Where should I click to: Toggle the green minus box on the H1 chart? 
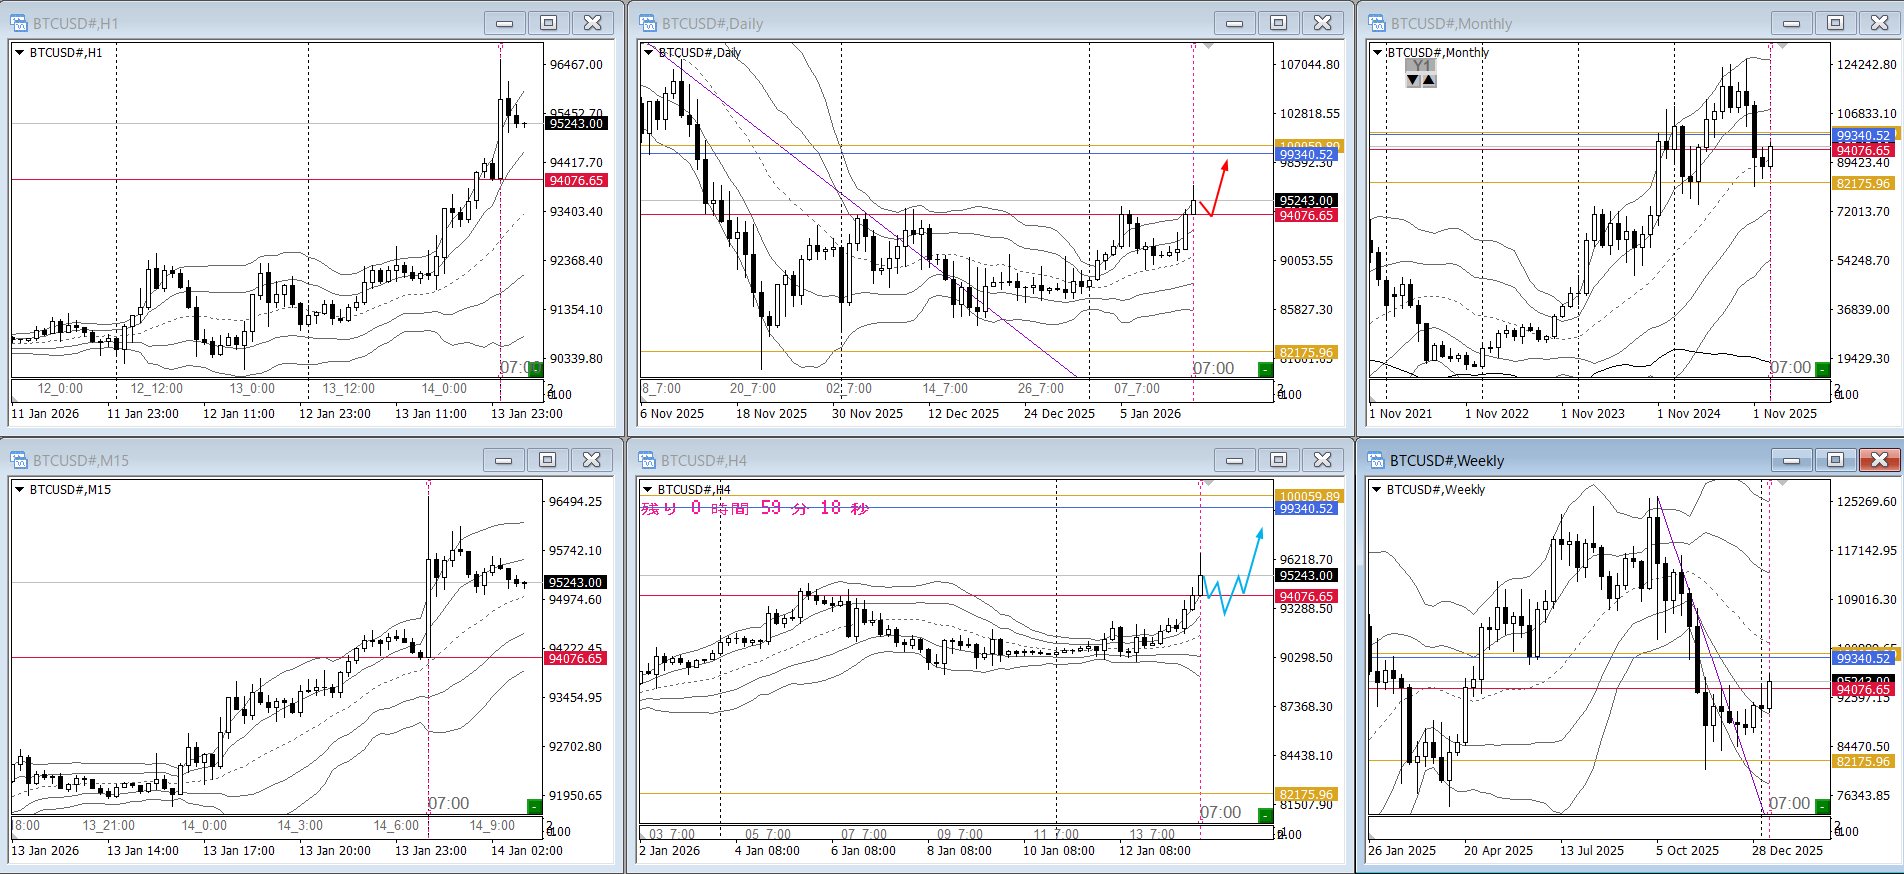point(535,369)
